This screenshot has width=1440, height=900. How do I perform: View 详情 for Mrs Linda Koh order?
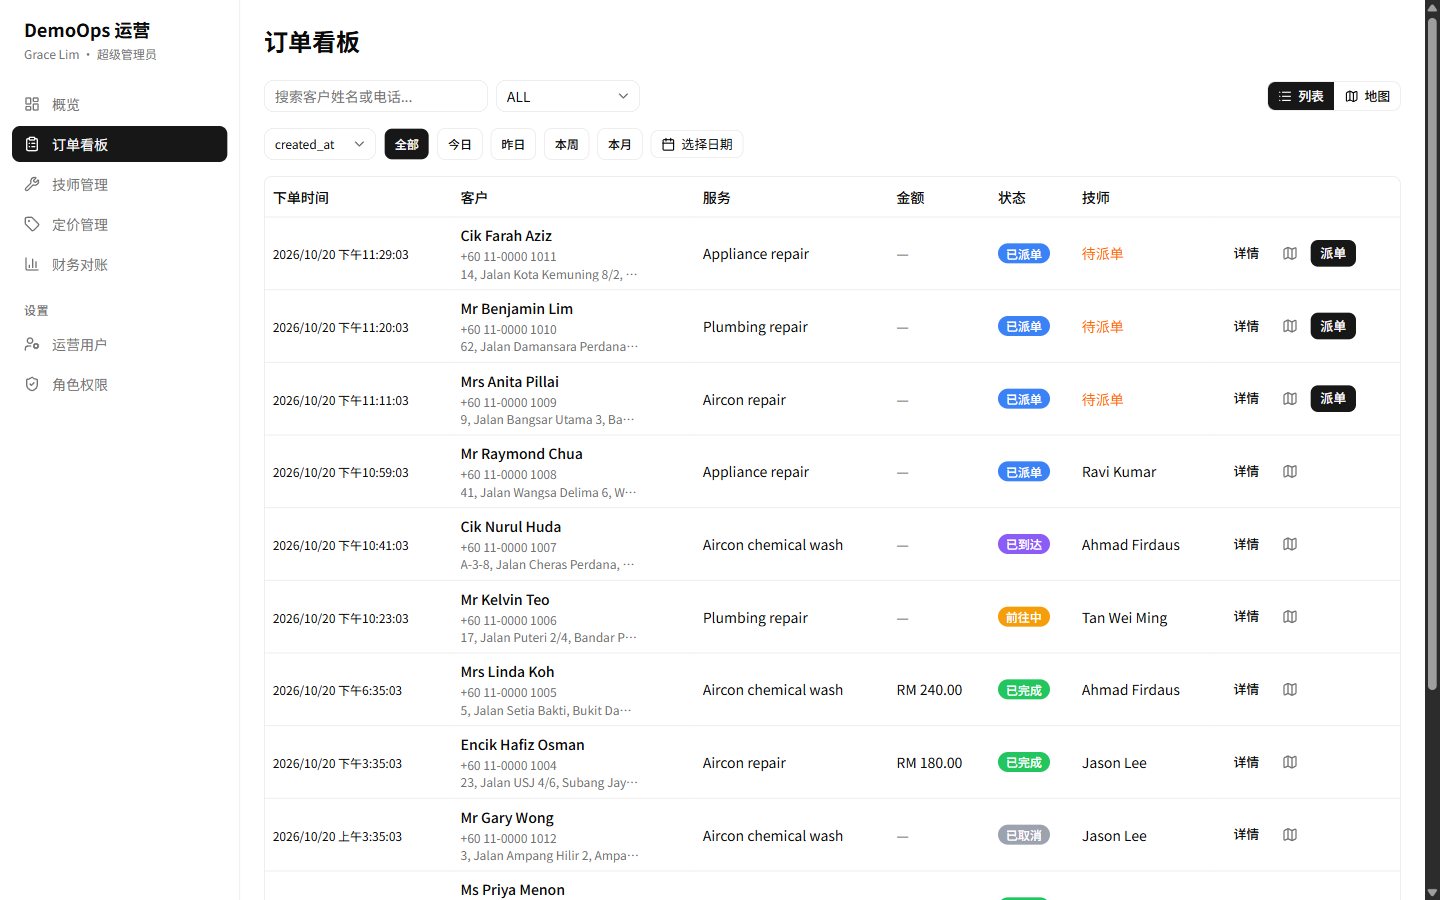[1246, 690]
